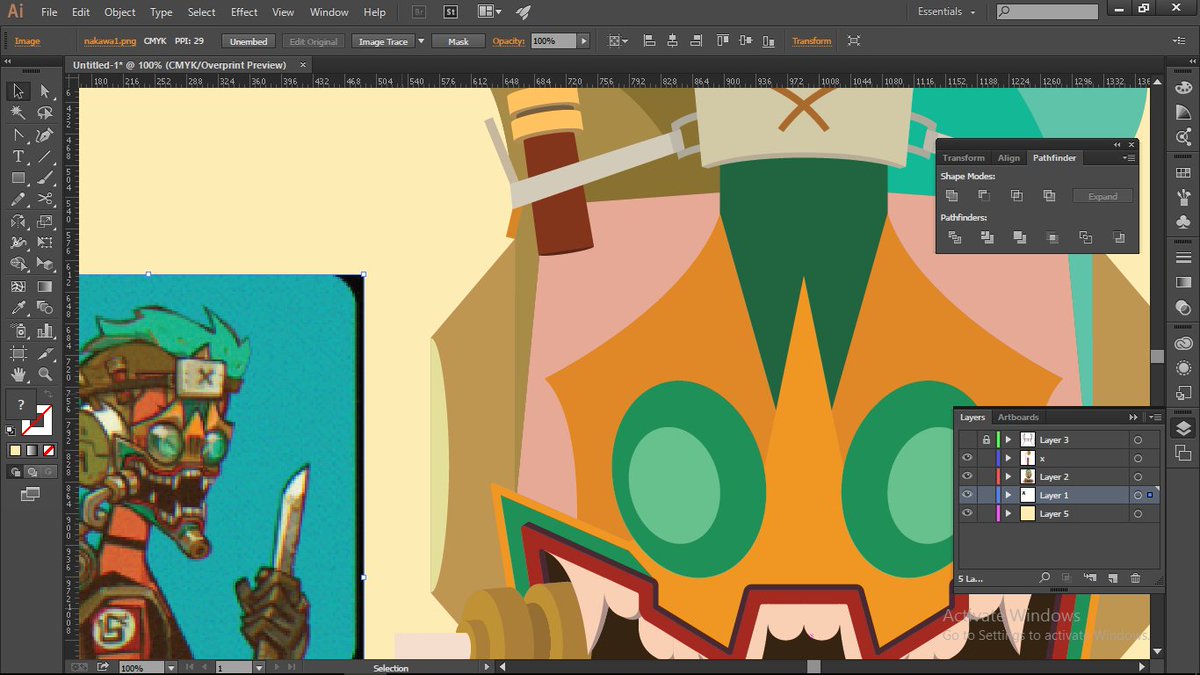
Task: Switch to the Artboards tab
Action: click(1018, 417)
